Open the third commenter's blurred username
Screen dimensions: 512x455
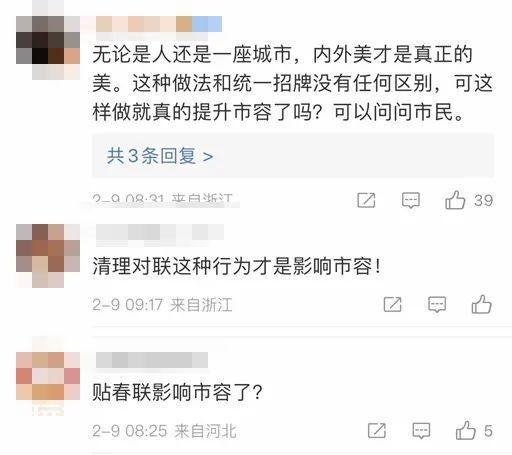pyautogui.click(x=152, y=360)
